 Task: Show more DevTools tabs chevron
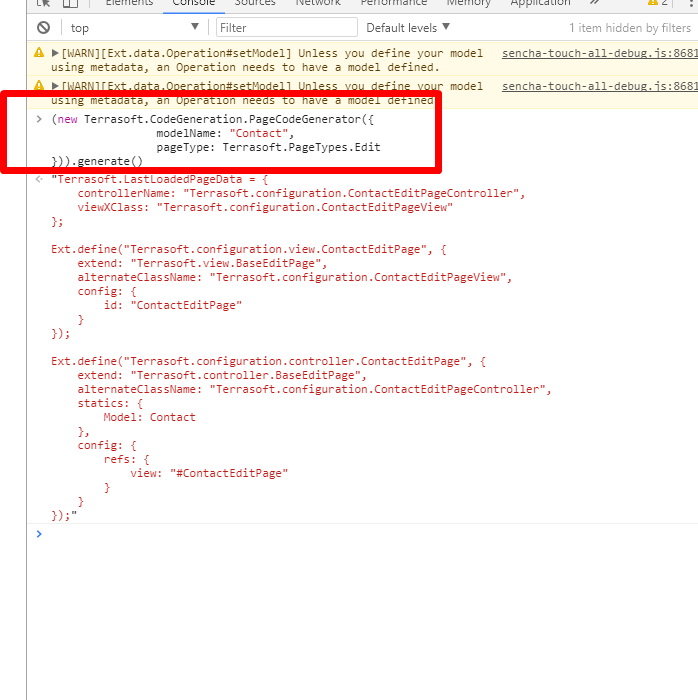[x=594, y=3]
